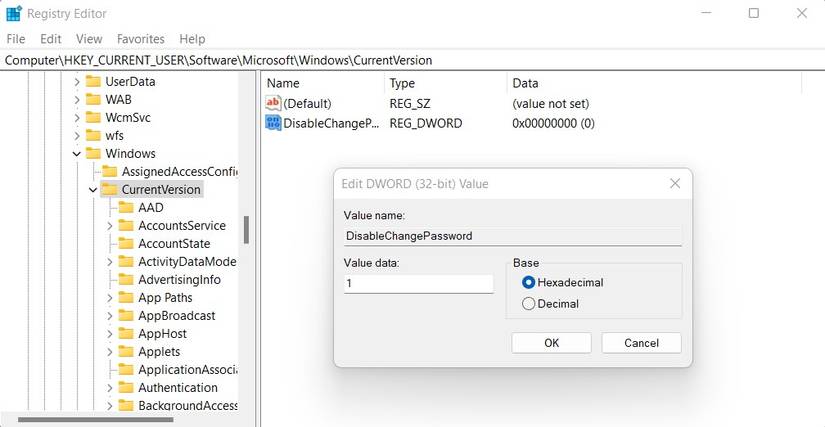Select the Hexadecimal base option

(x=562, y=282)
